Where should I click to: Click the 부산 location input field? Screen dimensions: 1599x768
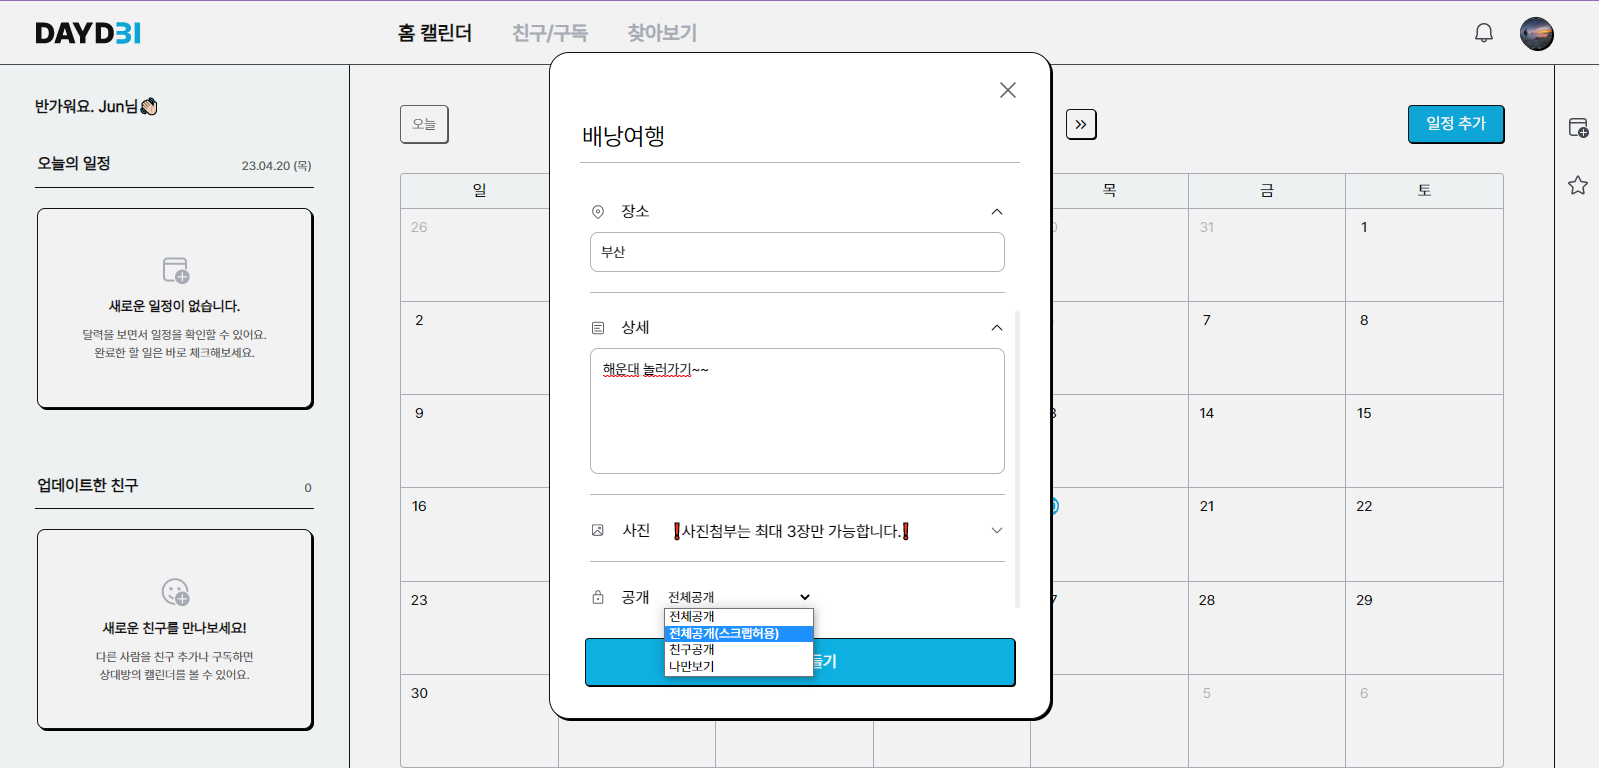click(x=797, y=252)
